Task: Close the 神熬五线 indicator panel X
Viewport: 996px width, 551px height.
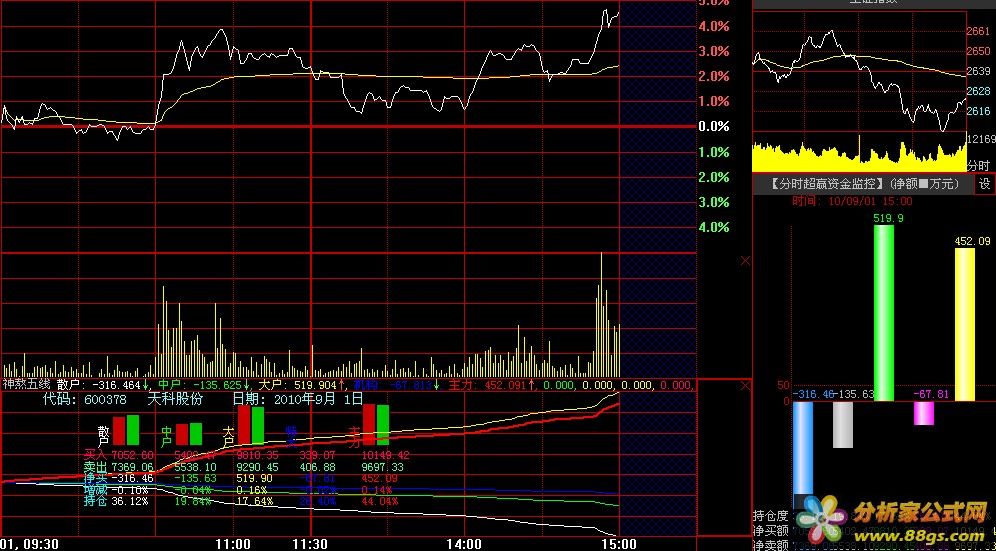Action: click(x=746, y=386)
